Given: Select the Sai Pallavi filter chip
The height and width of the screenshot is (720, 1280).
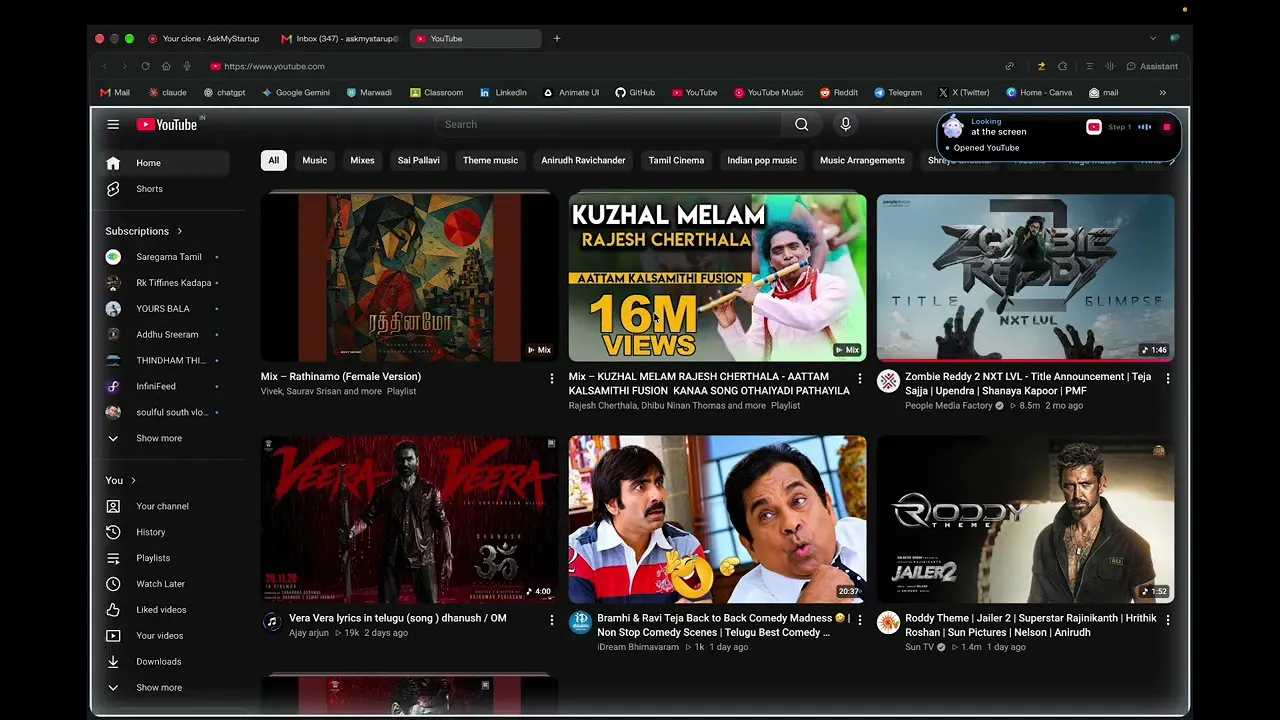Looking at the screenshot, I should (419, 160).
